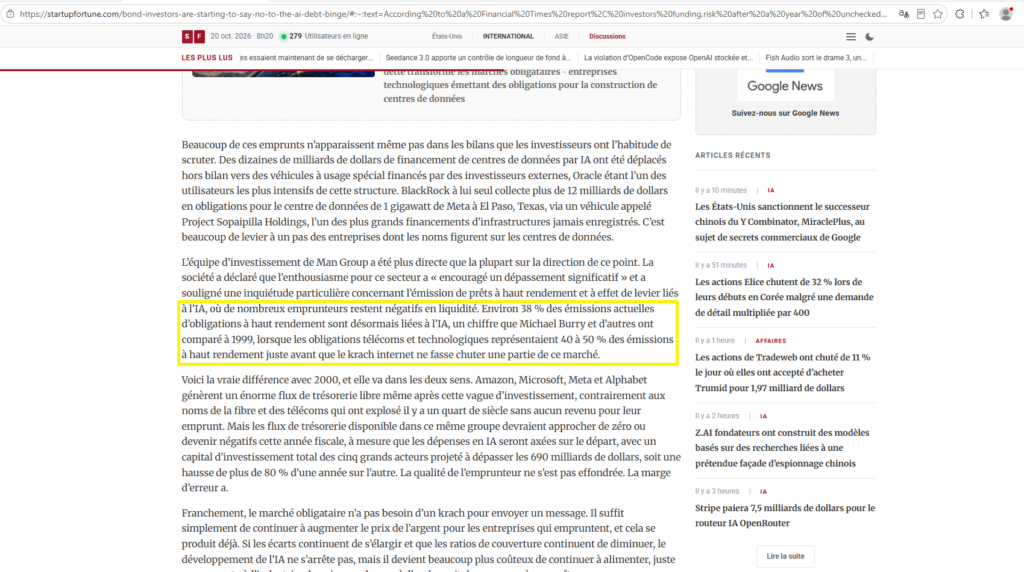Open the page translation icon
Viewport: 1024px width, 572px height.
pos(904,14)
